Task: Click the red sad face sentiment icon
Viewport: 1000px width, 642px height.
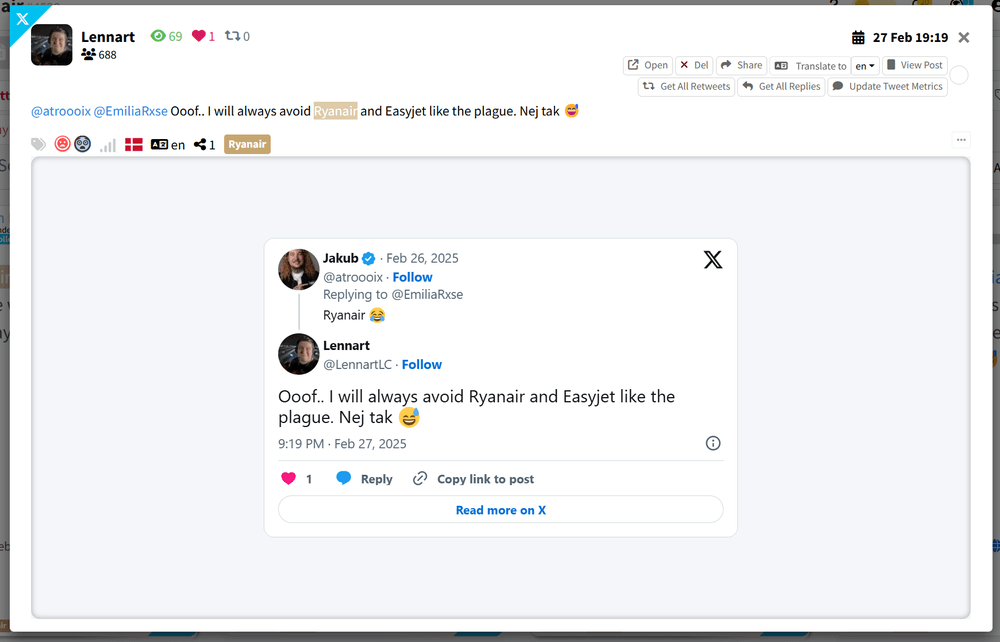Action: tap(62, 144)
